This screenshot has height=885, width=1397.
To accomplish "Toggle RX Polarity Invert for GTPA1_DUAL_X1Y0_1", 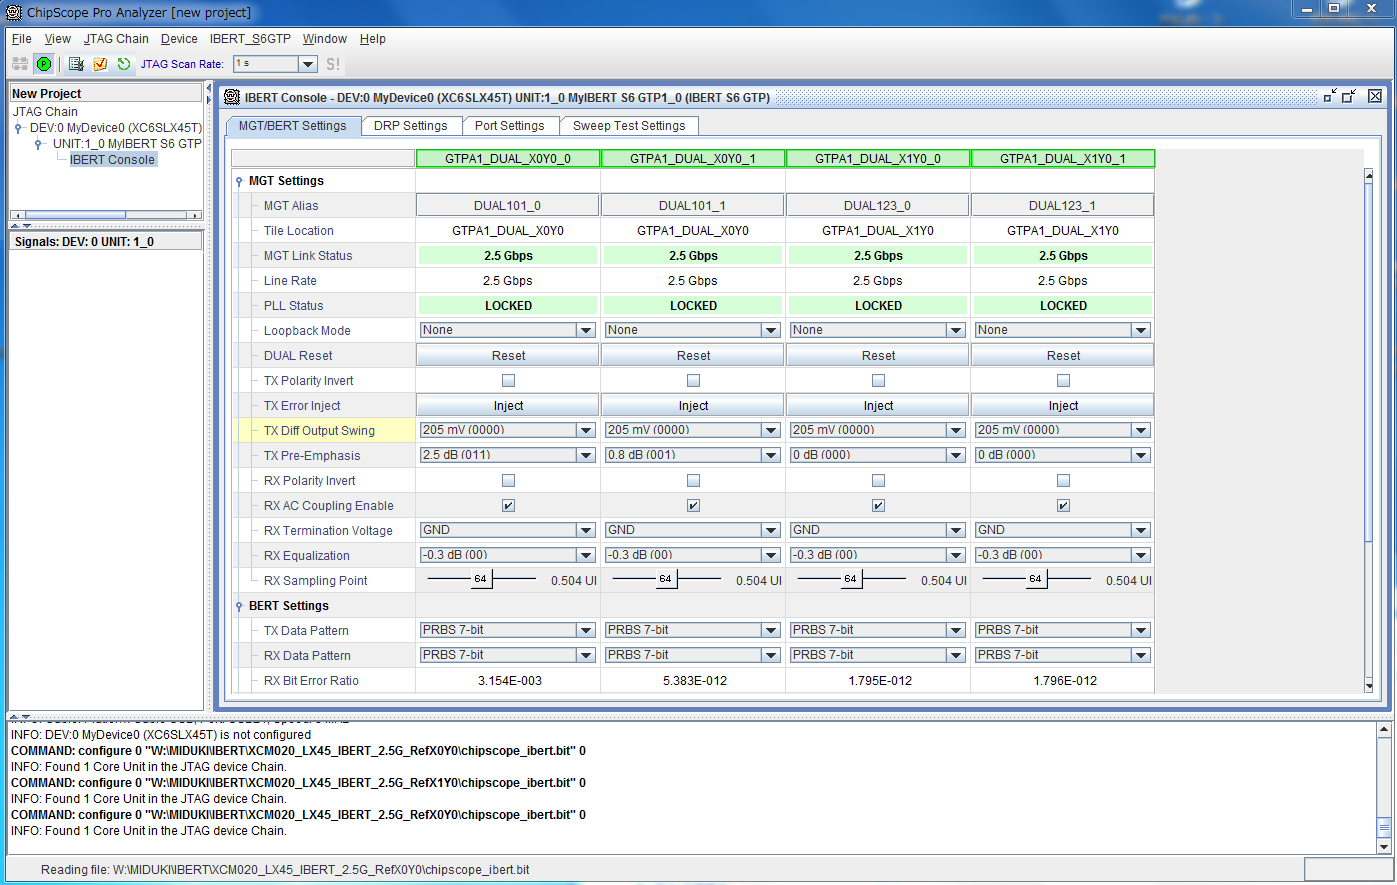I will [1063, 480].
